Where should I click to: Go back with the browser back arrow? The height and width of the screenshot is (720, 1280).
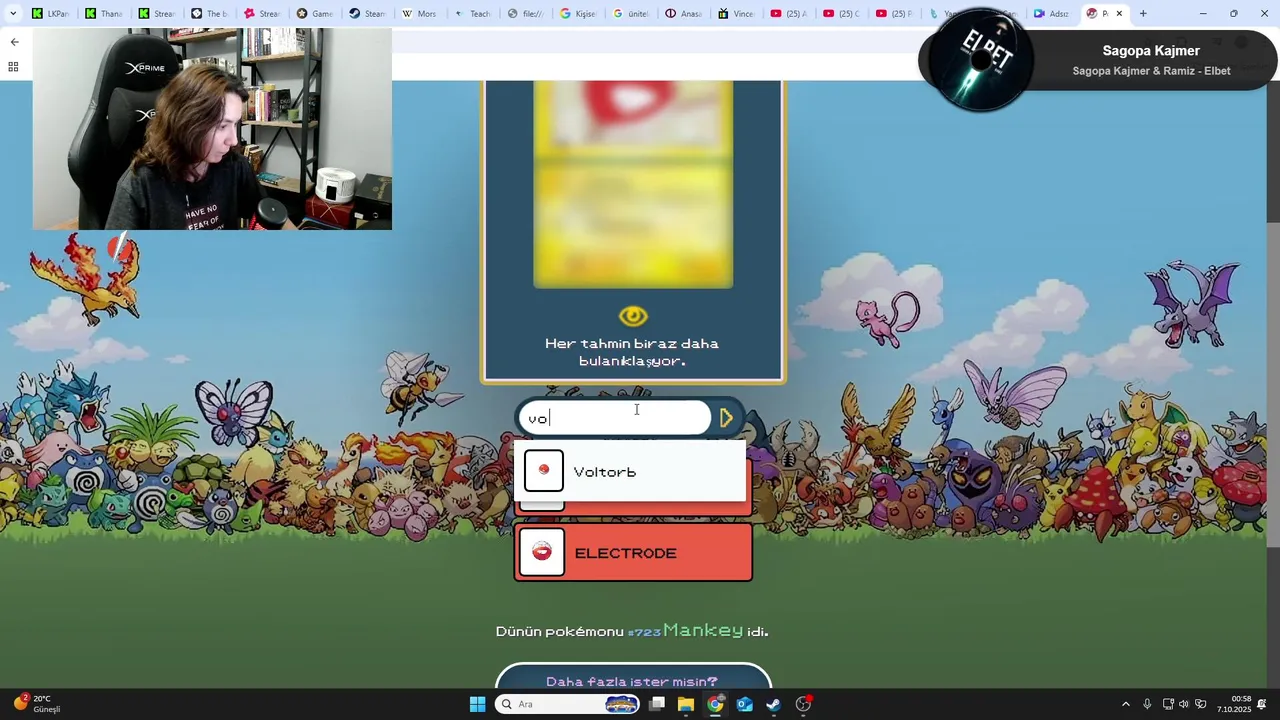[x=14, y=42]
